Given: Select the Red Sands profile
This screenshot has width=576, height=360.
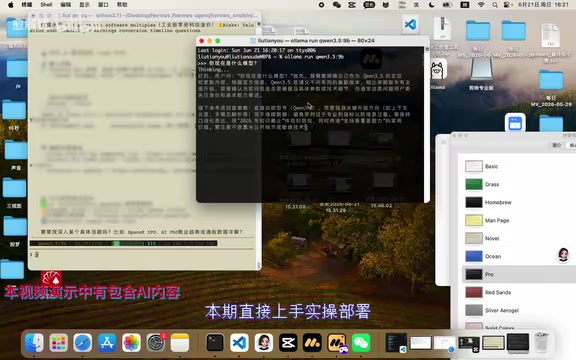Looking at the screenshot, I should [x=519, y=292].
